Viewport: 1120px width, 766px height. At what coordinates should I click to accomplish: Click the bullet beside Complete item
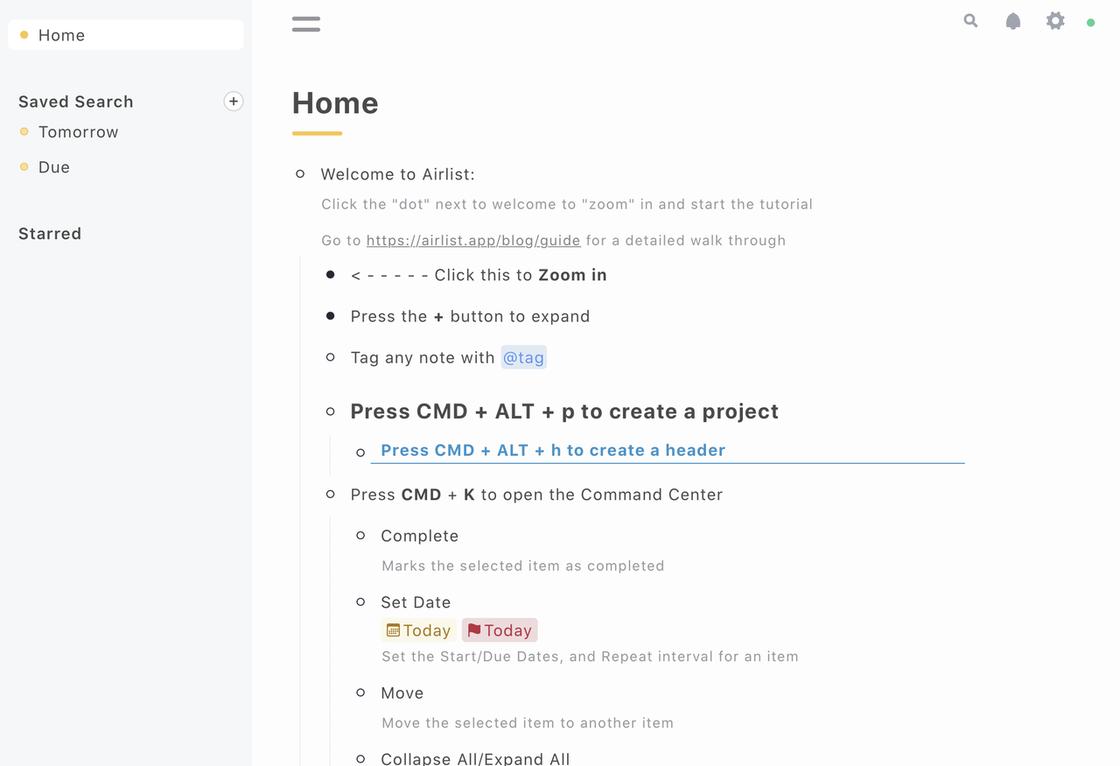[x=361, y=536]
